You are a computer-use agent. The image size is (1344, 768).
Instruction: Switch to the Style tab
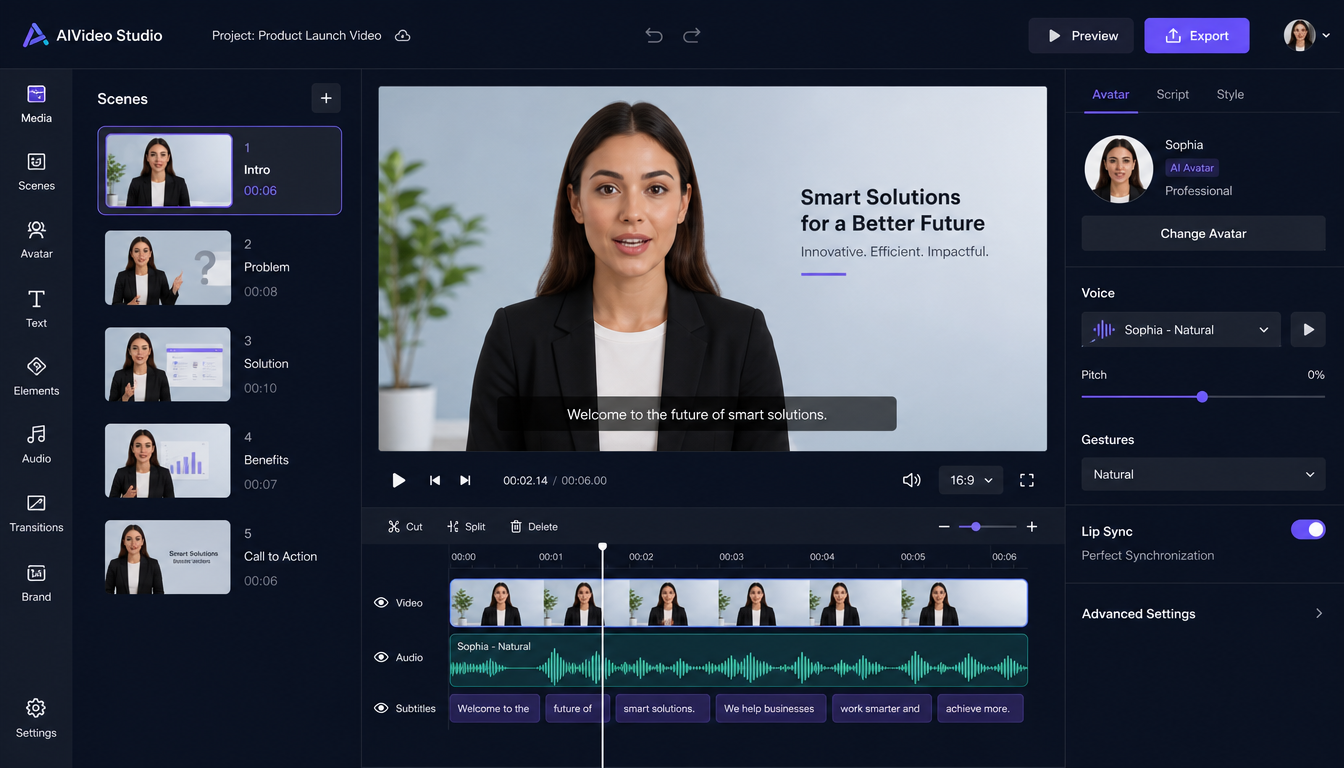(x=1230, y=94)
